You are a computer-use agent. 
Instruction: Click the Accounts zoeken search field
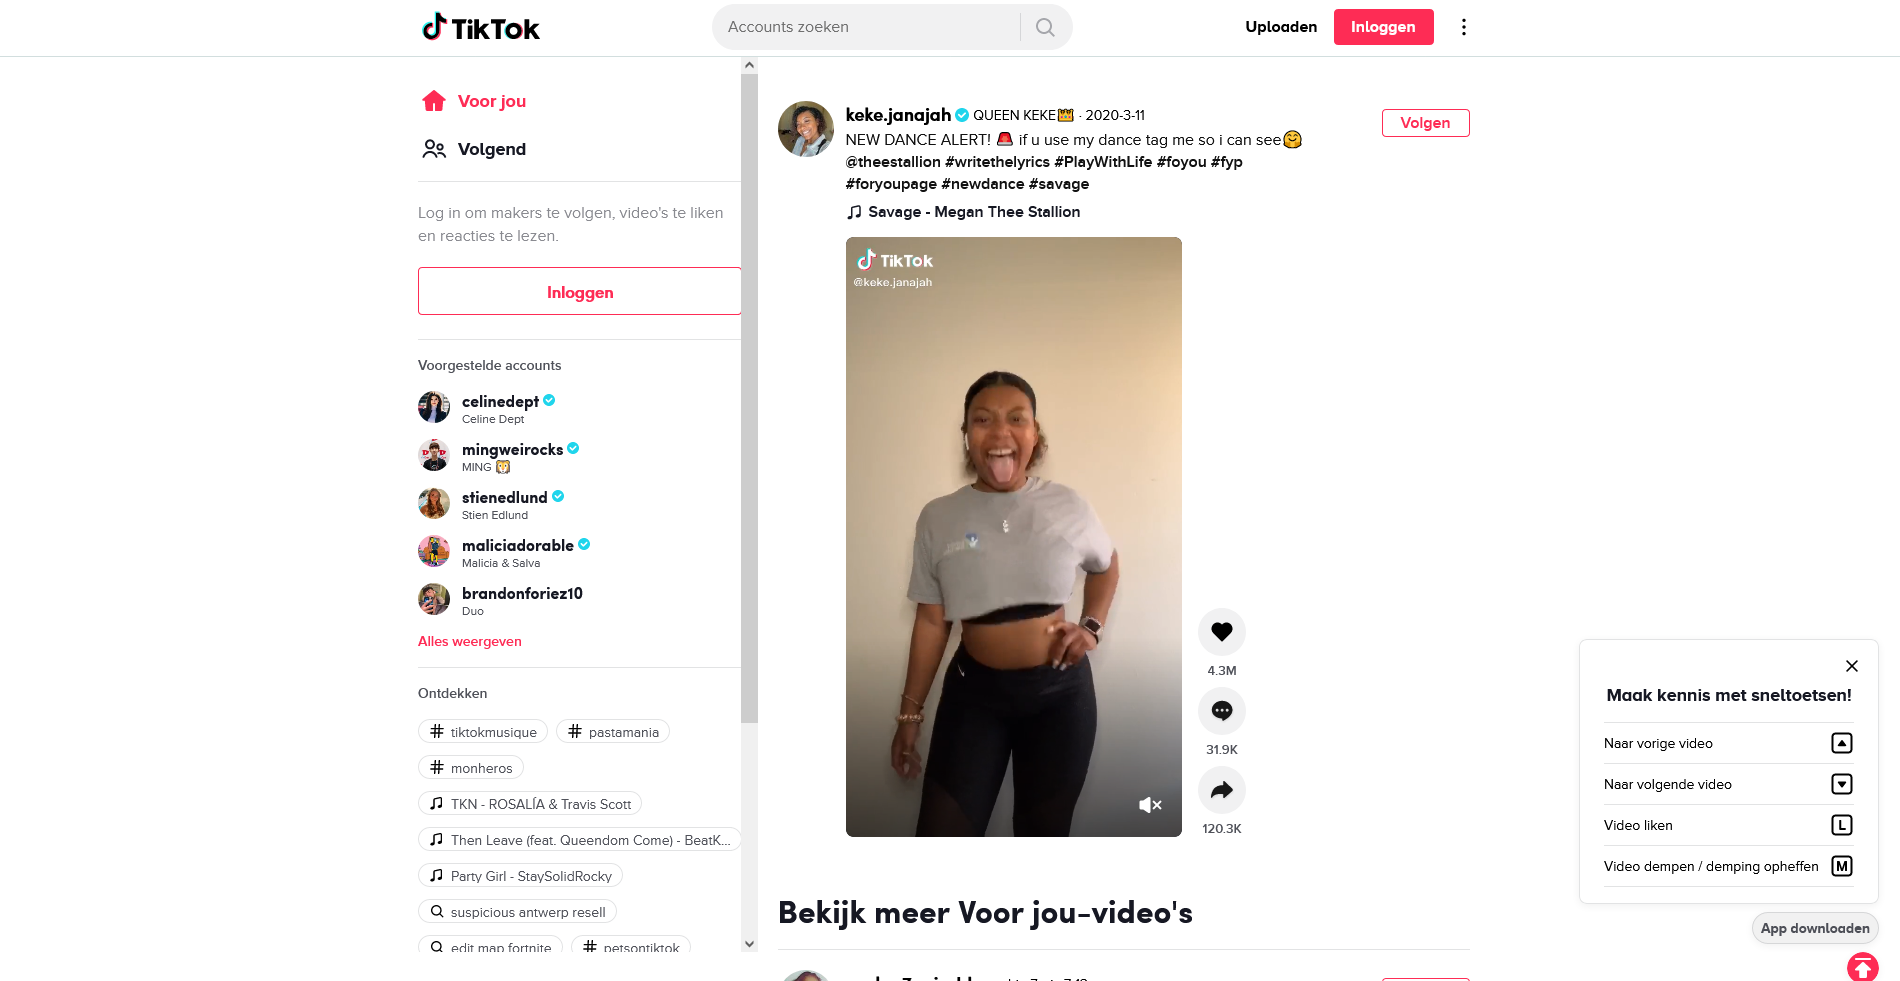coord(867,27)
